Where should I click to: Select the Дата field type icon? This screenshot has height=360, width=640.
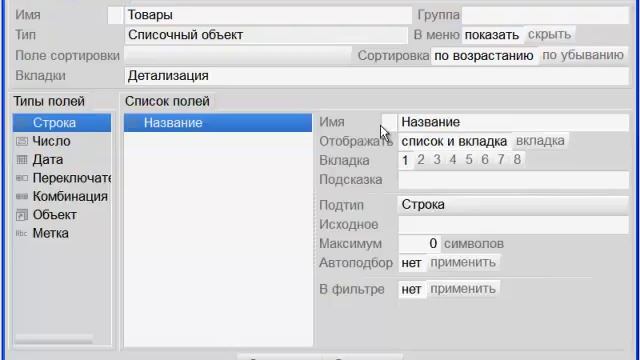22,160
